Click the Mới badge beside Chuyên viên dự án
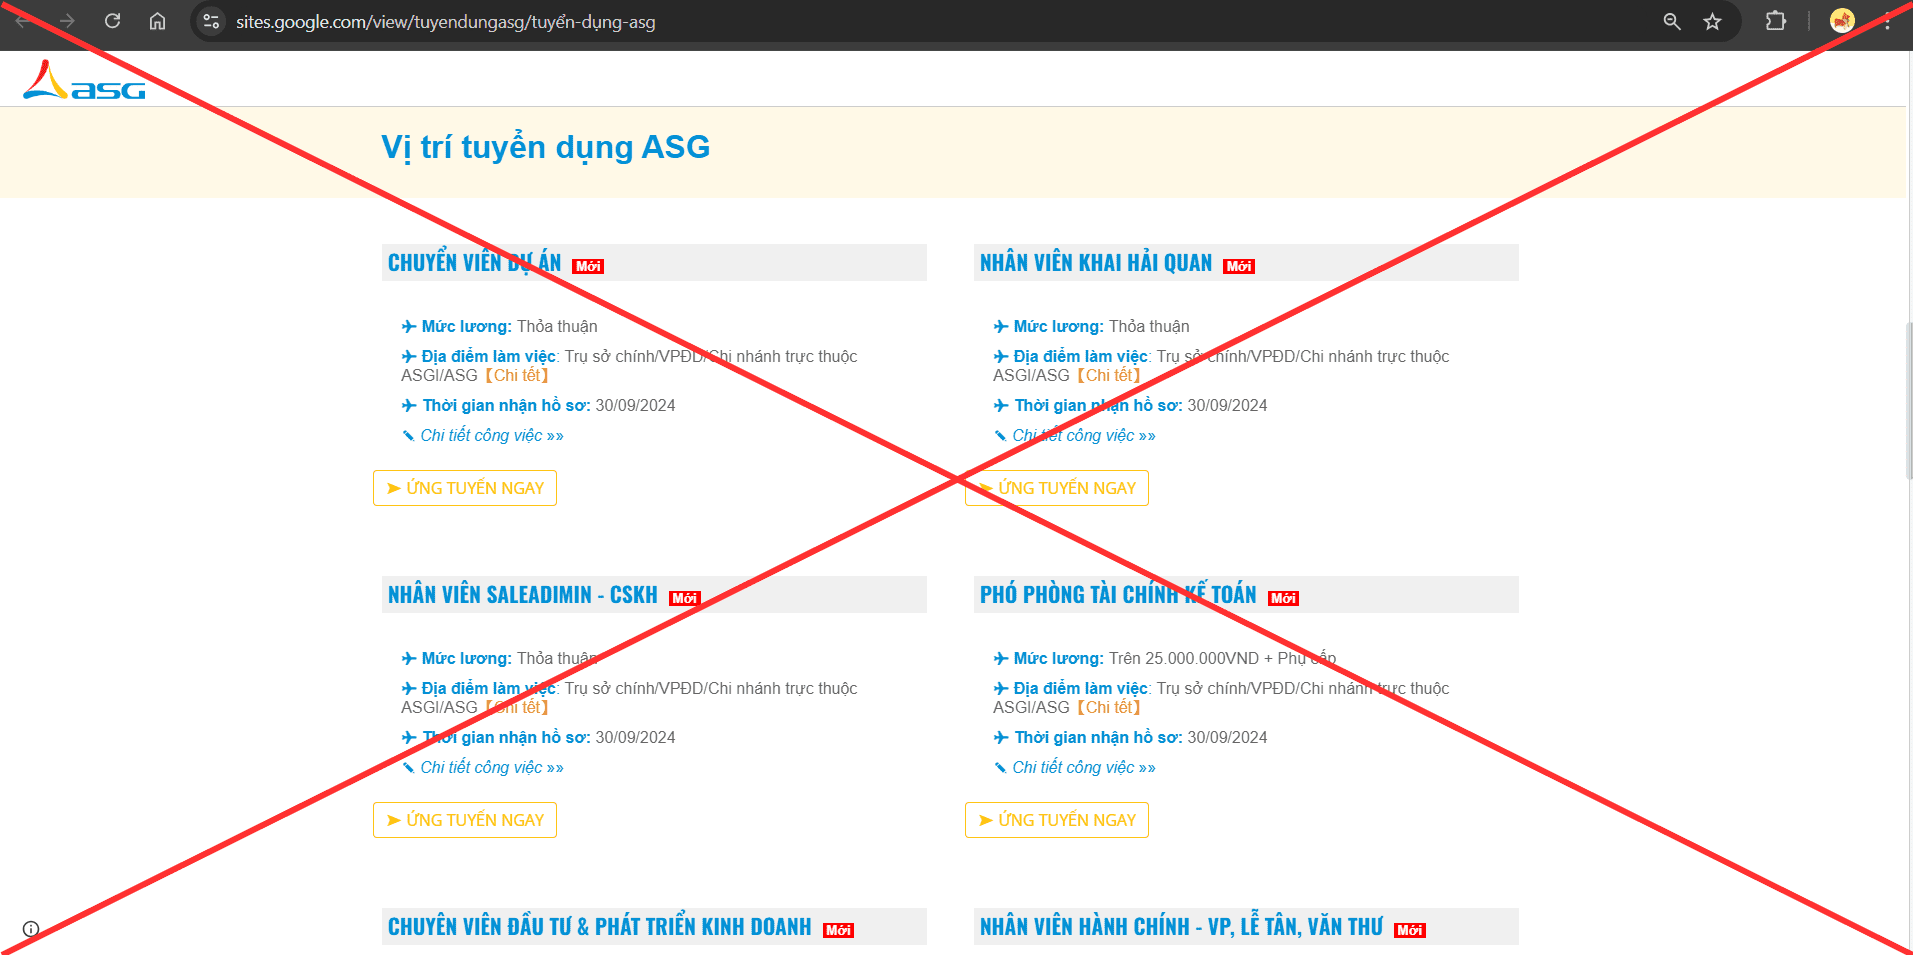Viewport: 1913px width, 955px height. (588, 266)
